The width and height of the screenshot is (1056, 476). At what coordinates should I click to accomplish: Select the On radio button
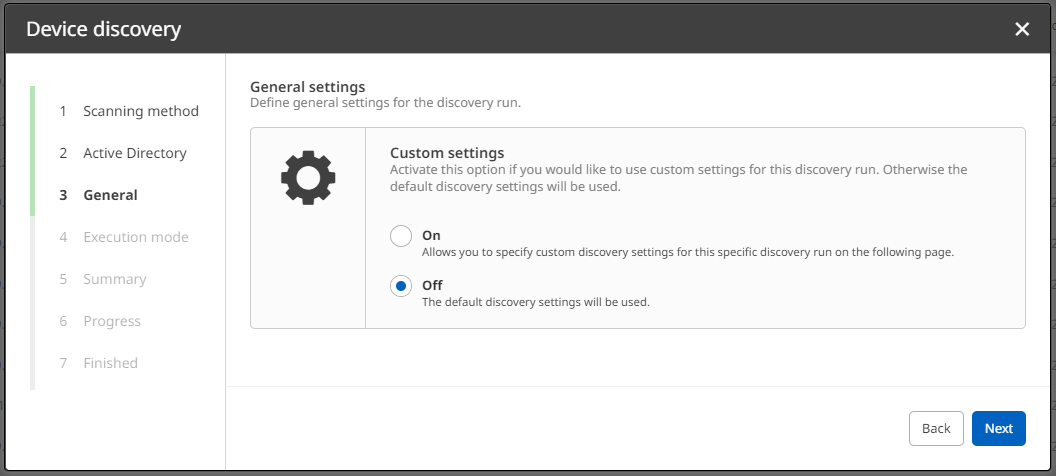coord(401,236)
